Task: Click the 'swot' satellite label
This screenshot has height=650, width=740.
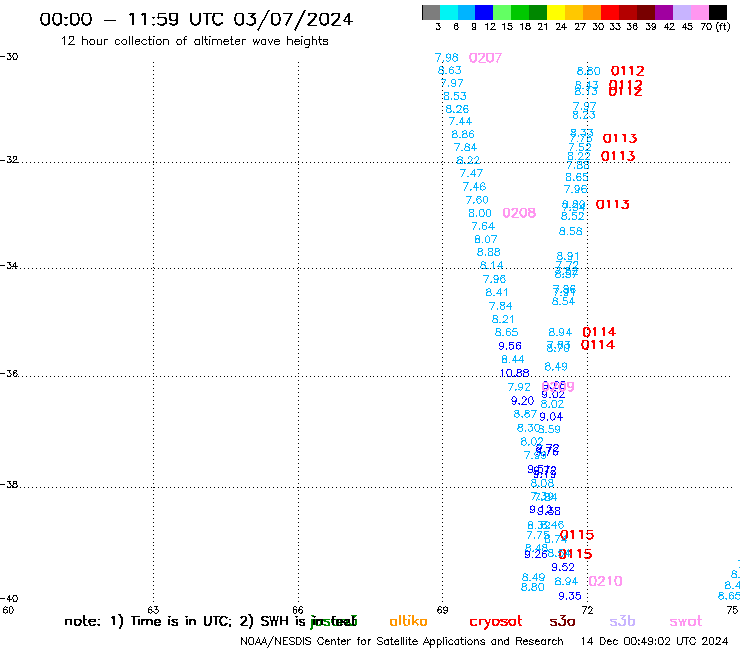Action: pyautogui.click(x=686, y=622)
